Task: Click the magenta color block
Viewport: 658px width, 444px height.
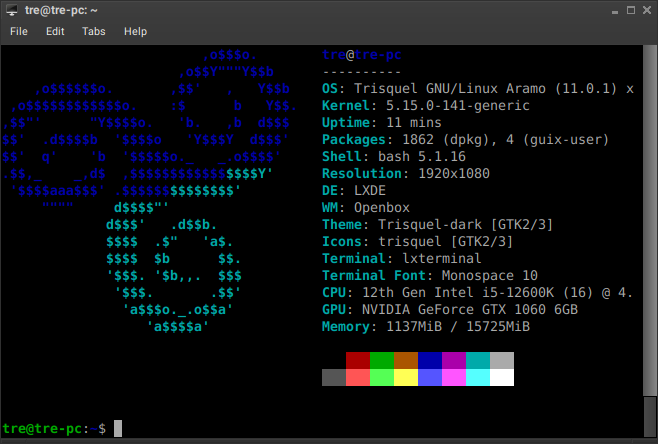Action: pos(454,377)
